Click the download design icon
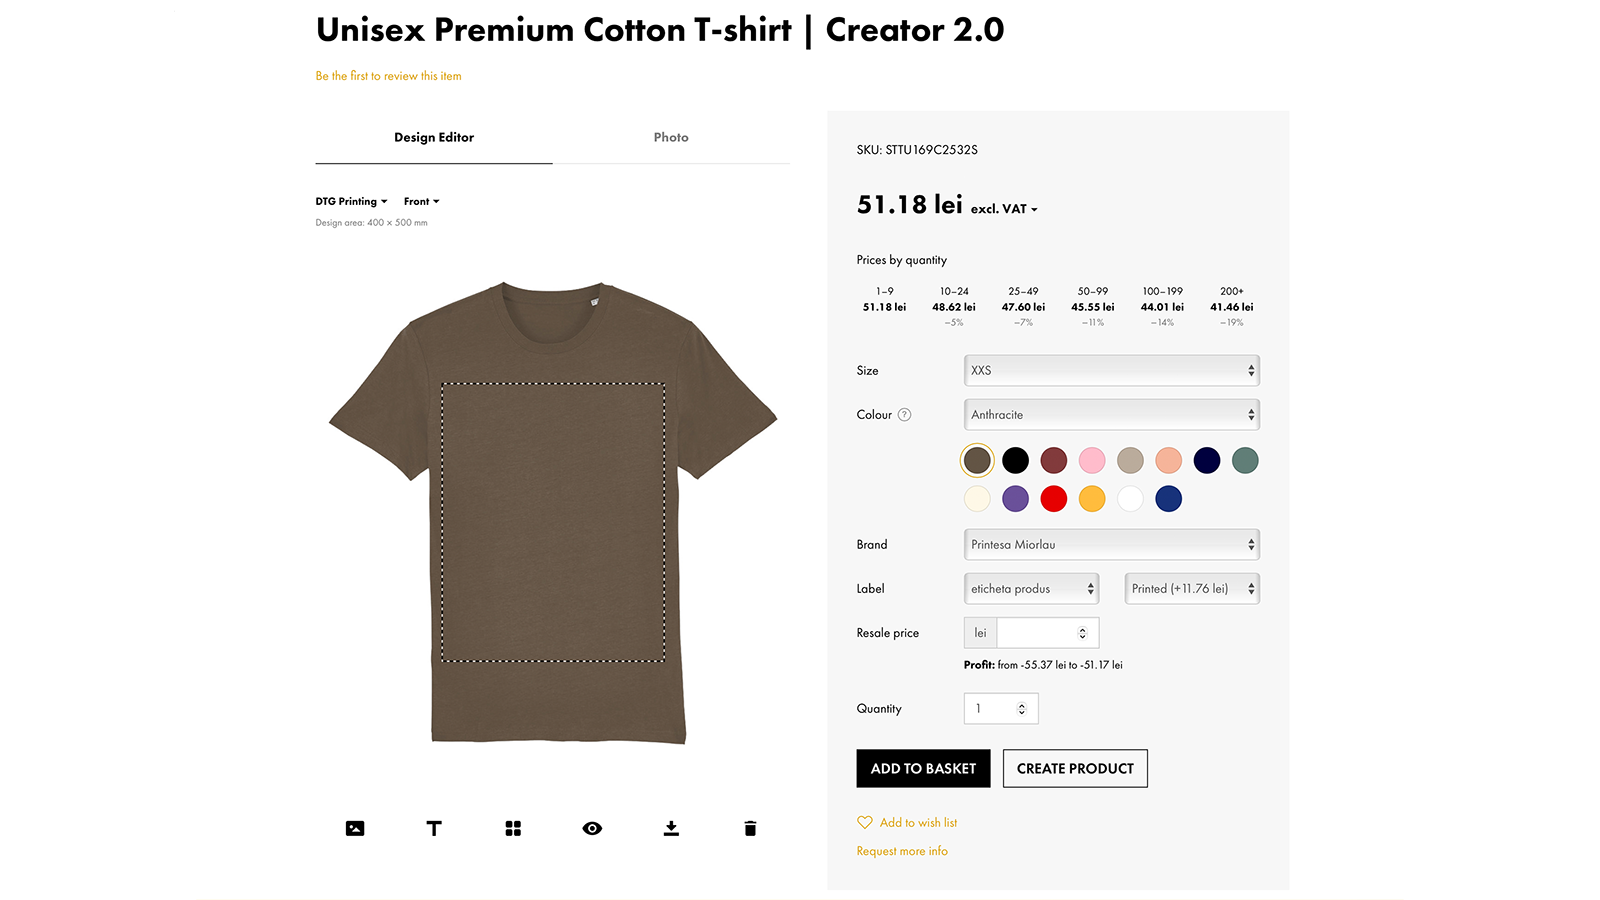1600x900 pixels. [x=671, y=828]
